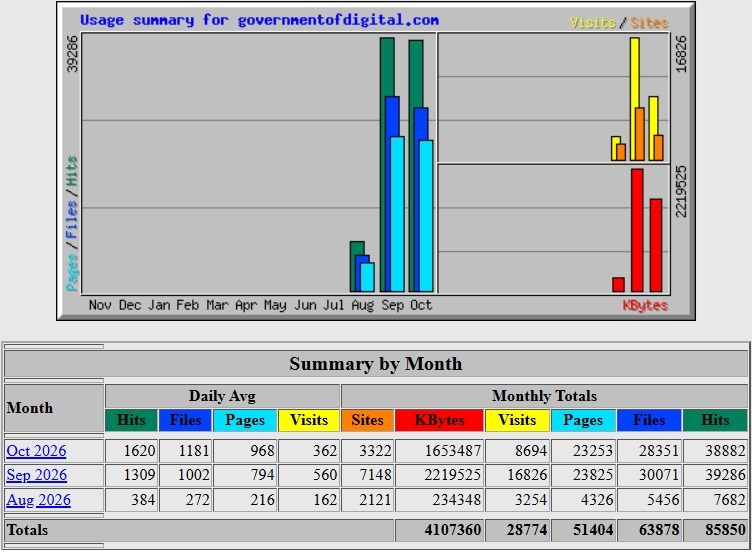Click Aug 2026 daily hits value 384

(143, 500)
